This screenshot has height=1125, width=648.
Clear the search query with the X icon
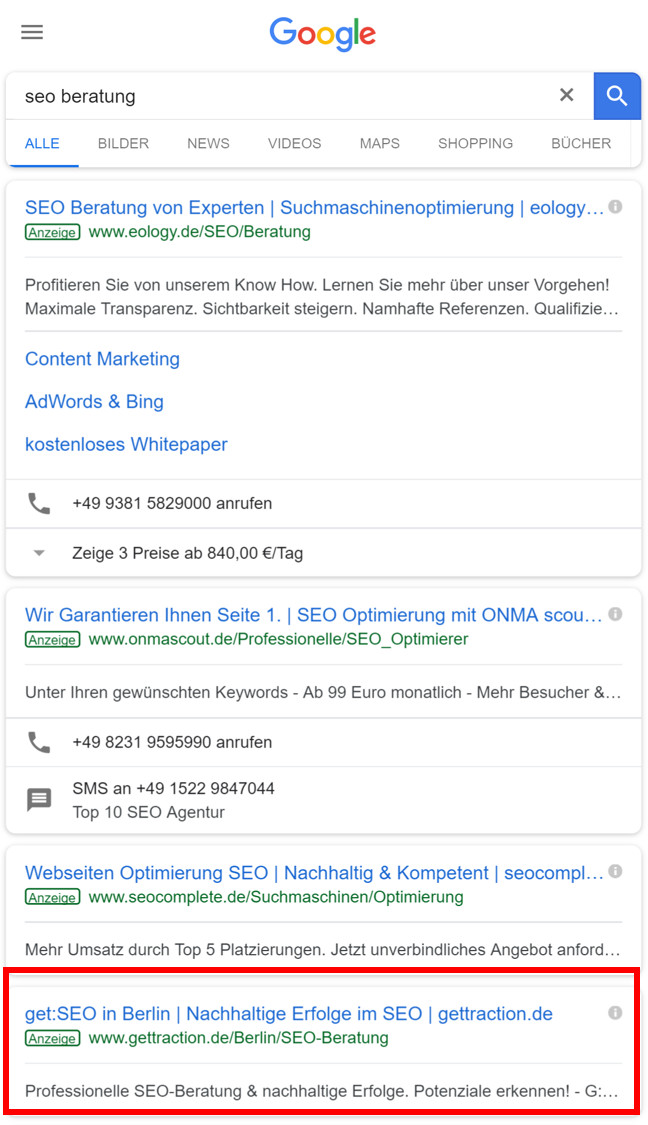[x=567, y=95]
